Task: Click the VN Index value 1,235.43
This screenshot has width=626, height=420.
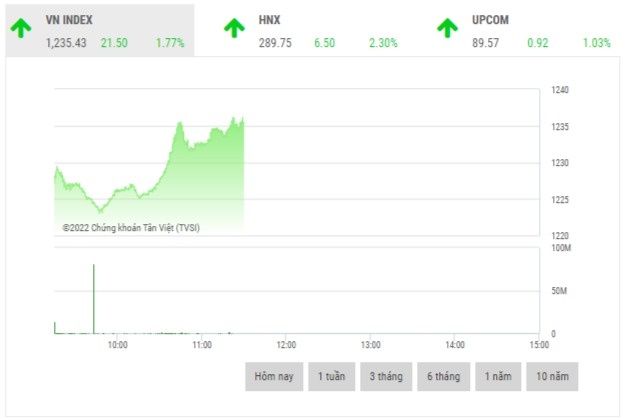Action: pos(66,43)
